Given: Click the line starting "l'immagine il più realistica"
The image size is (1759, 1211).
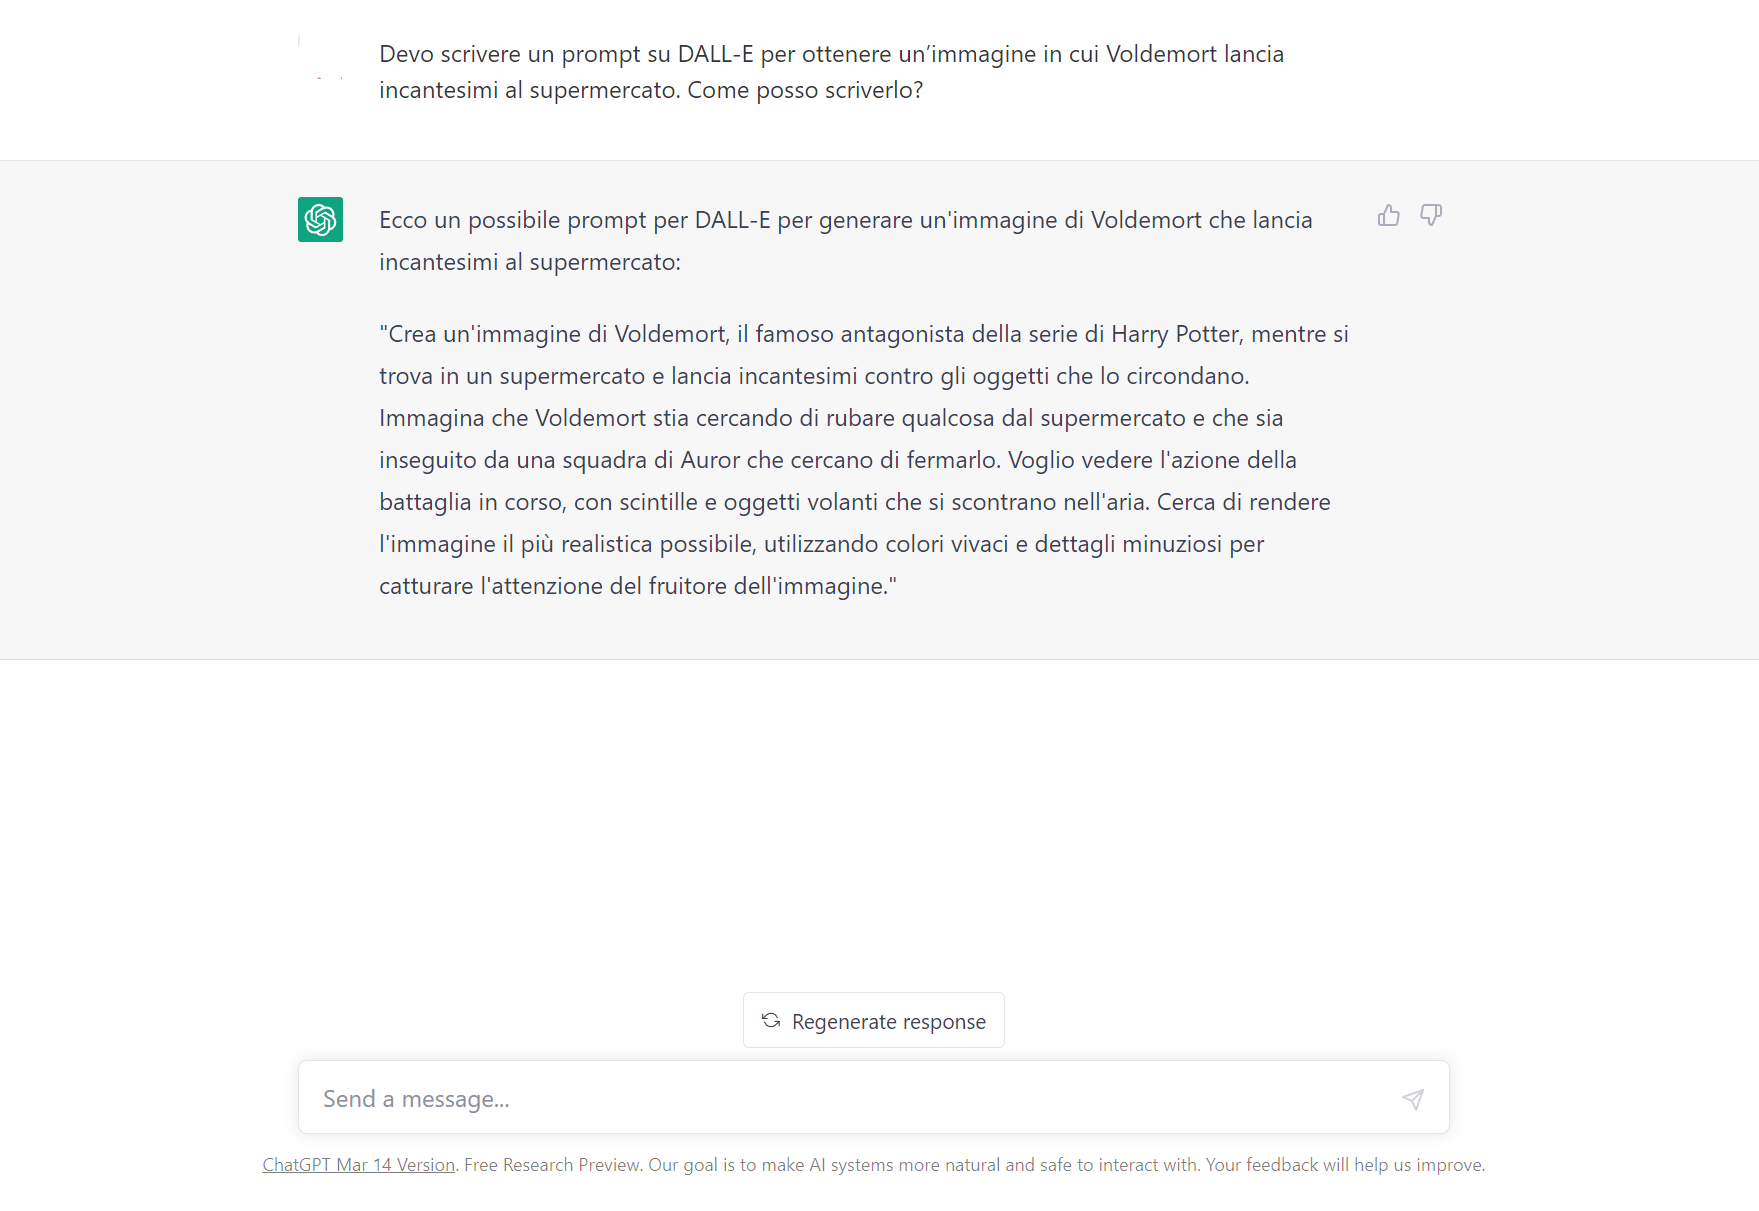Looking at the screenshot, I should click(x=821, y=544).
